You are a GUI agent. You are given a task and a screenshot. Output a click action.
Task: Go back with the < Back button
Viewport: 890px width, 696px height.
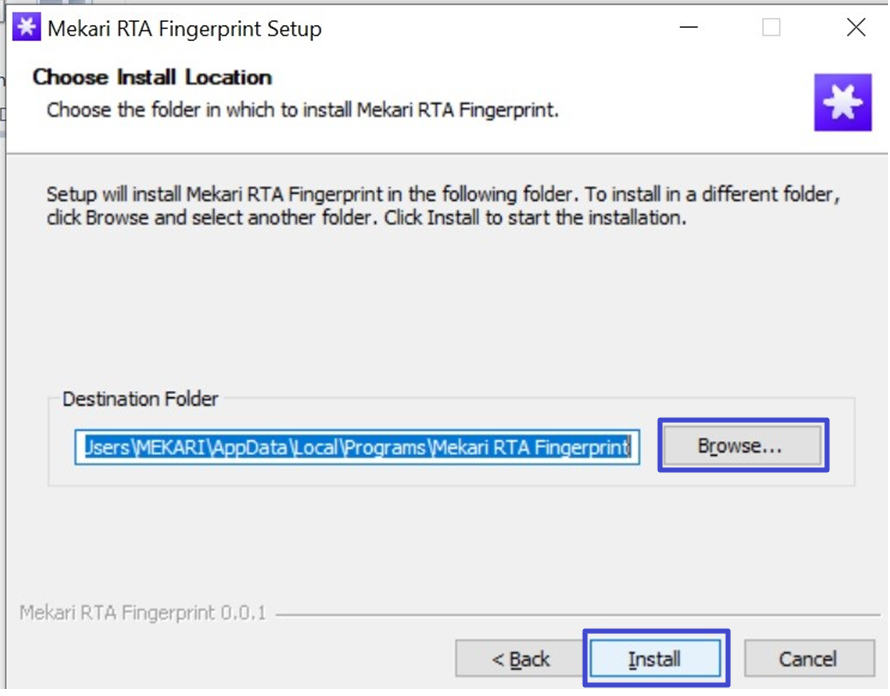(x=520, y=659)
